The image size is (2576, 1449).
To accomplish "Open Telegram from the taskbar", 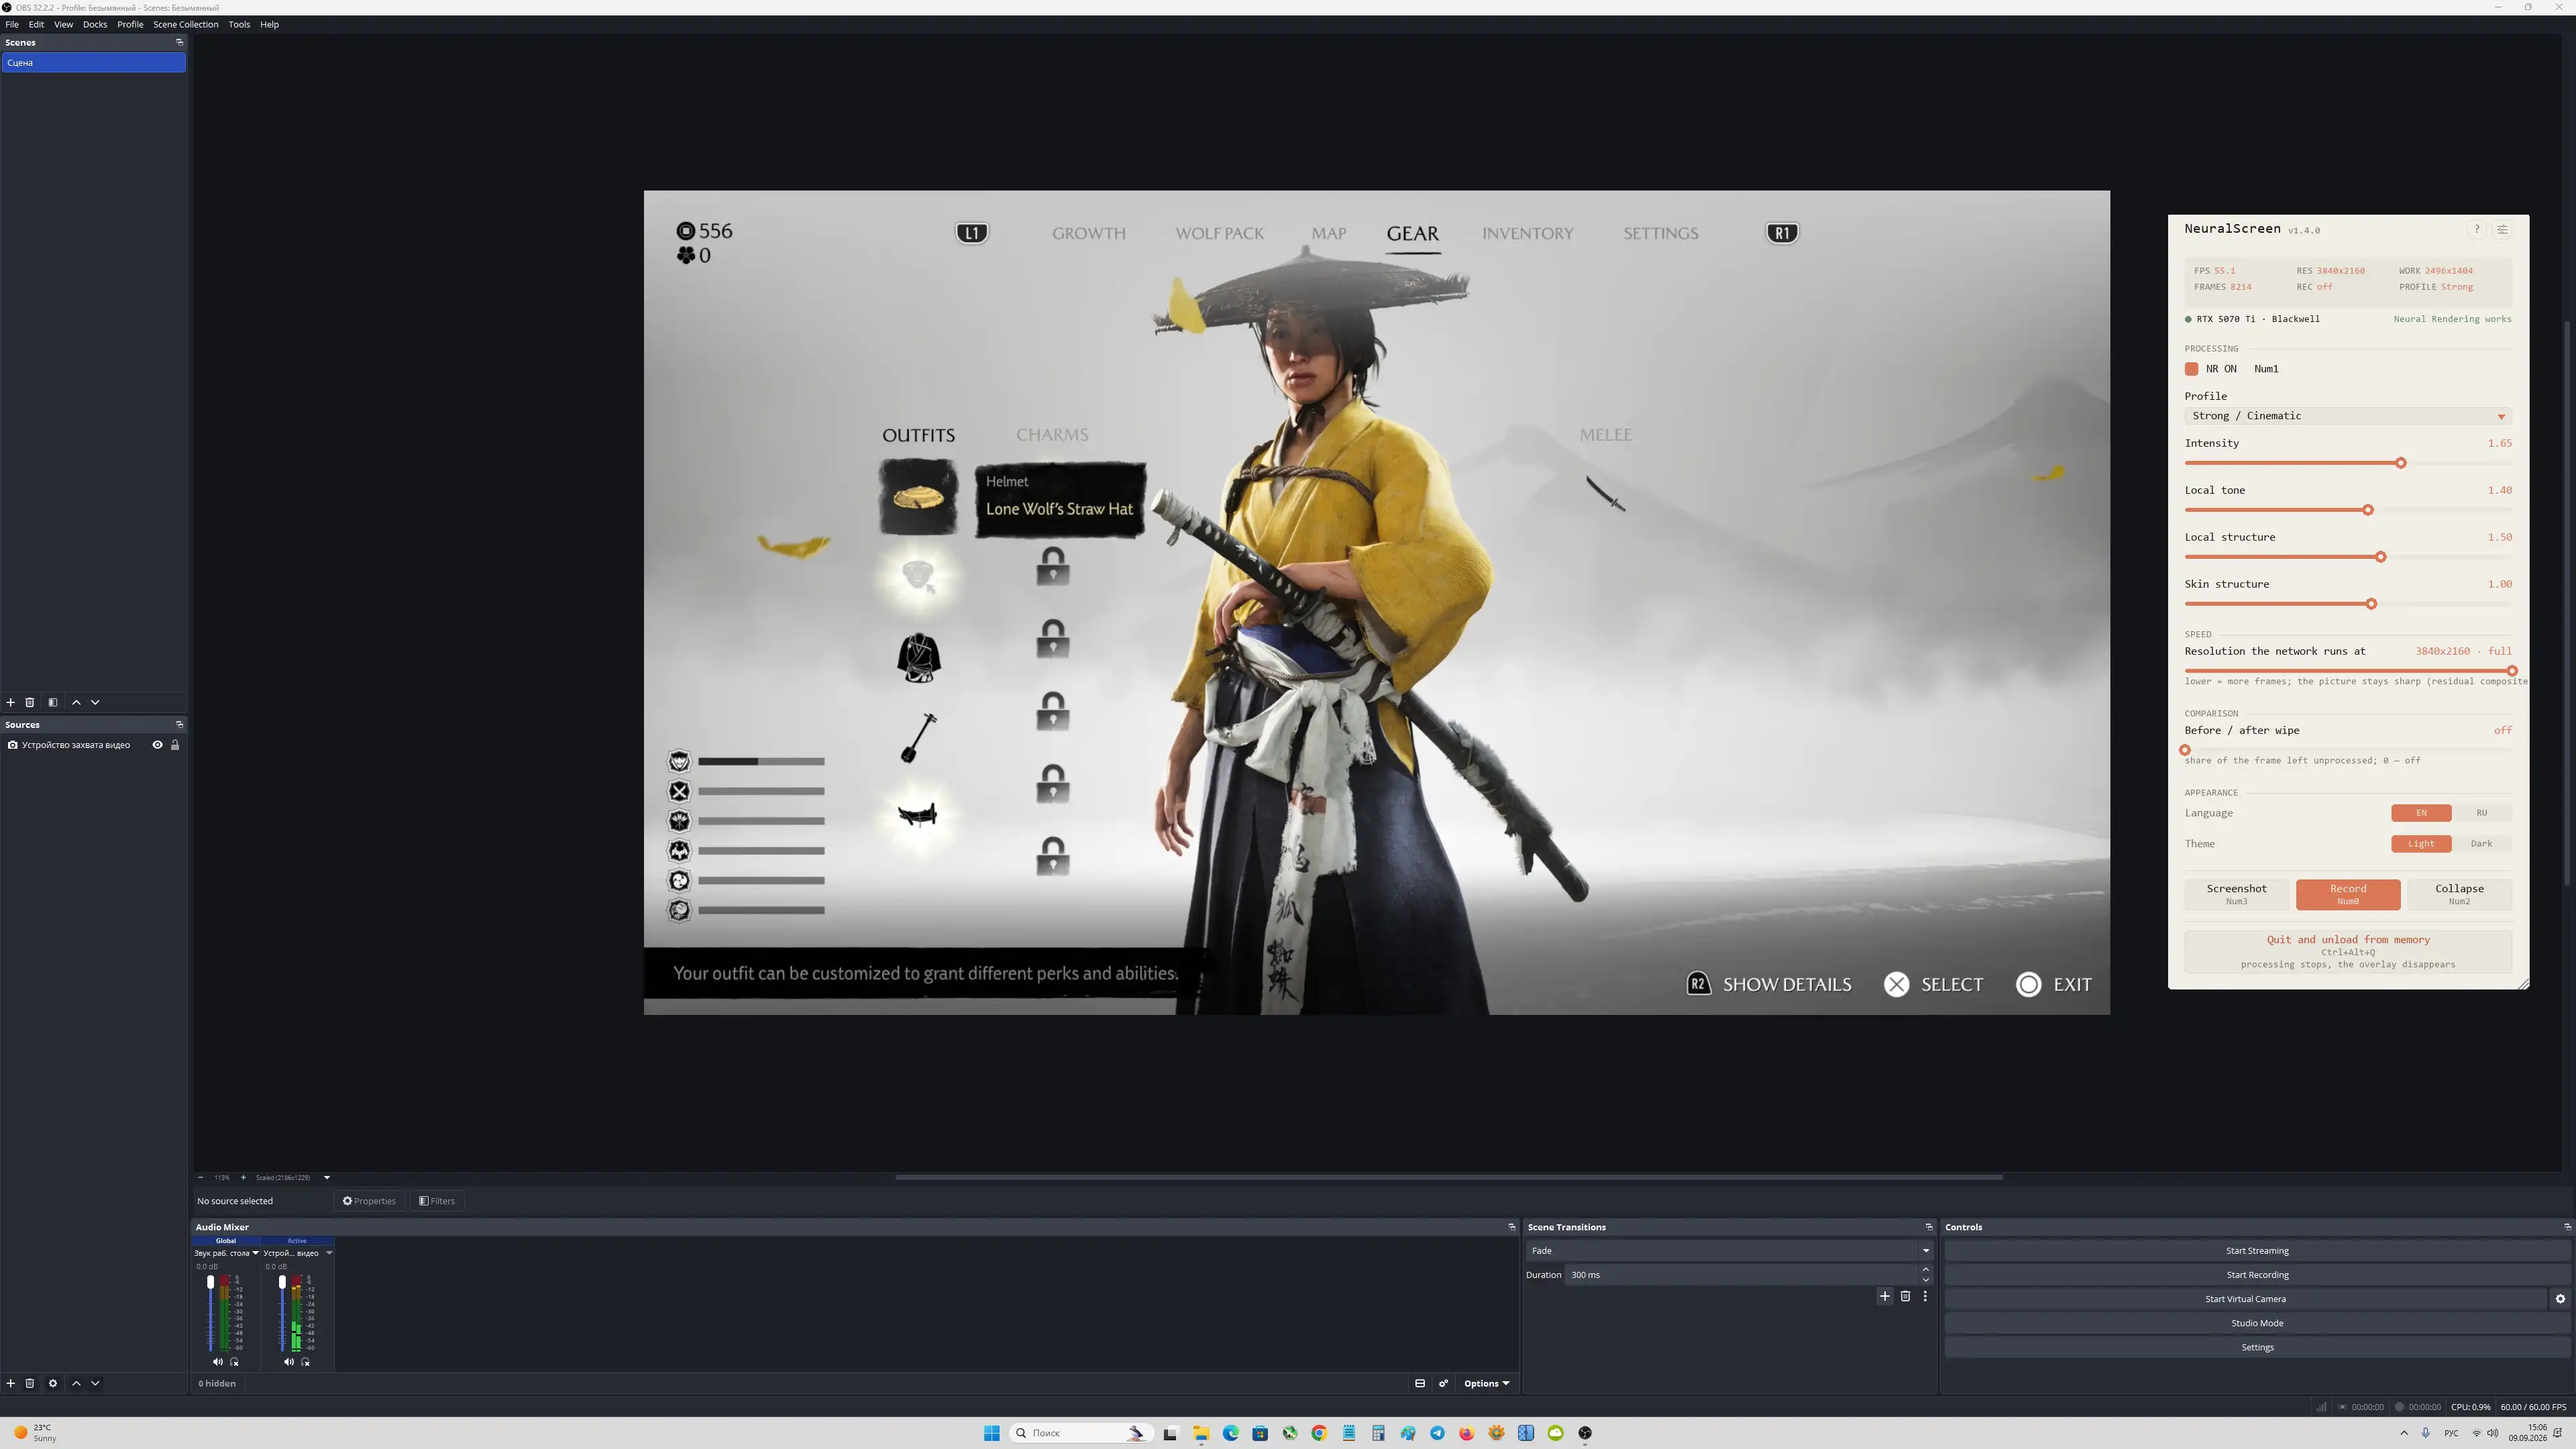I will [x=1437, y=1433].
